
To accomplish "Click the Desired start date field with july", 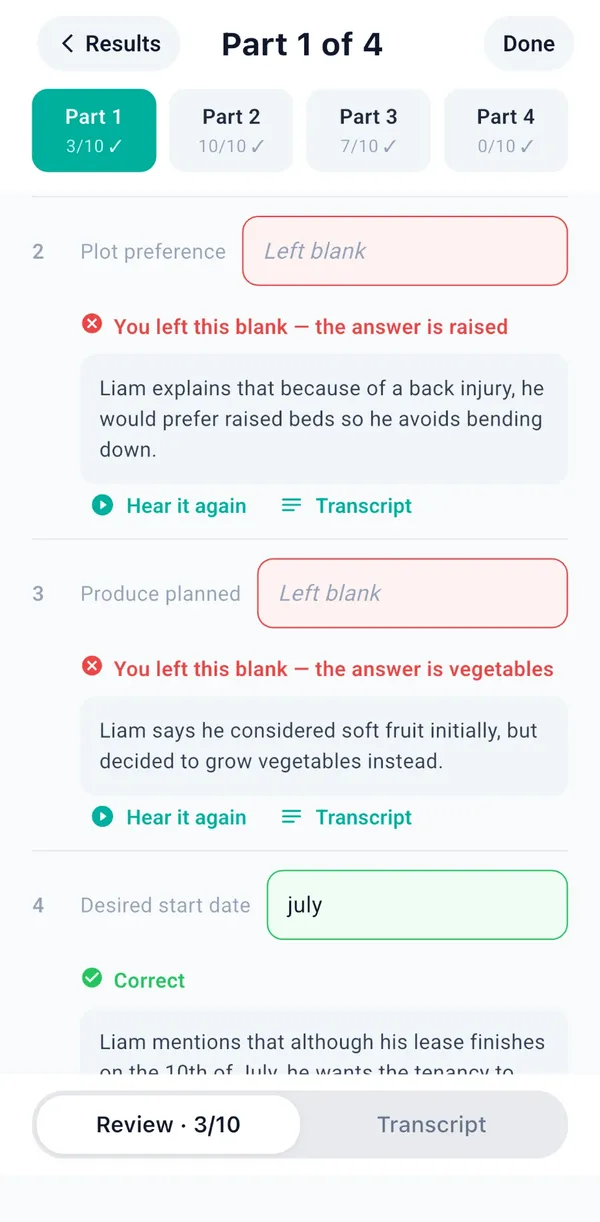I will [417, 905].
